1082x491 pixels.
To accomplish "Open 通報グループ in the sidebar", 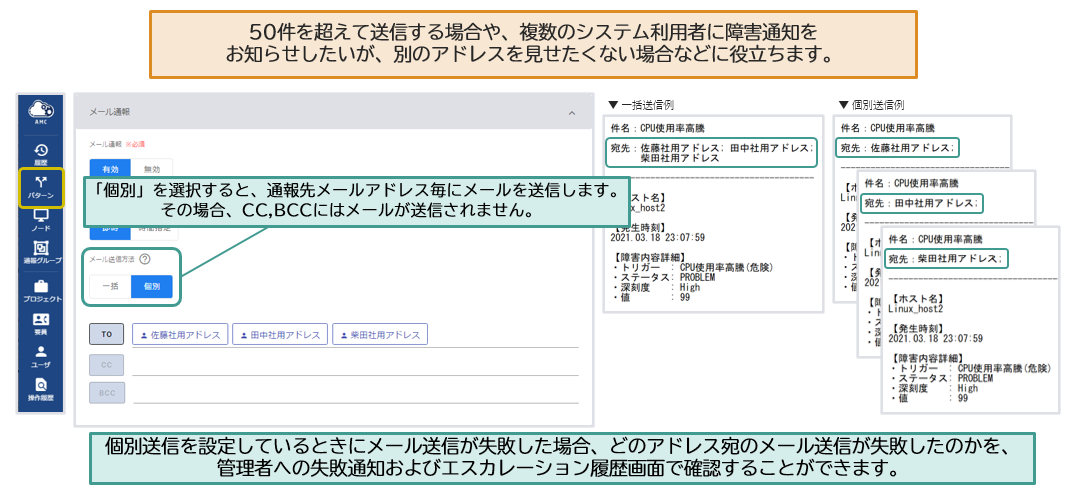I will [x=41, y=253].
